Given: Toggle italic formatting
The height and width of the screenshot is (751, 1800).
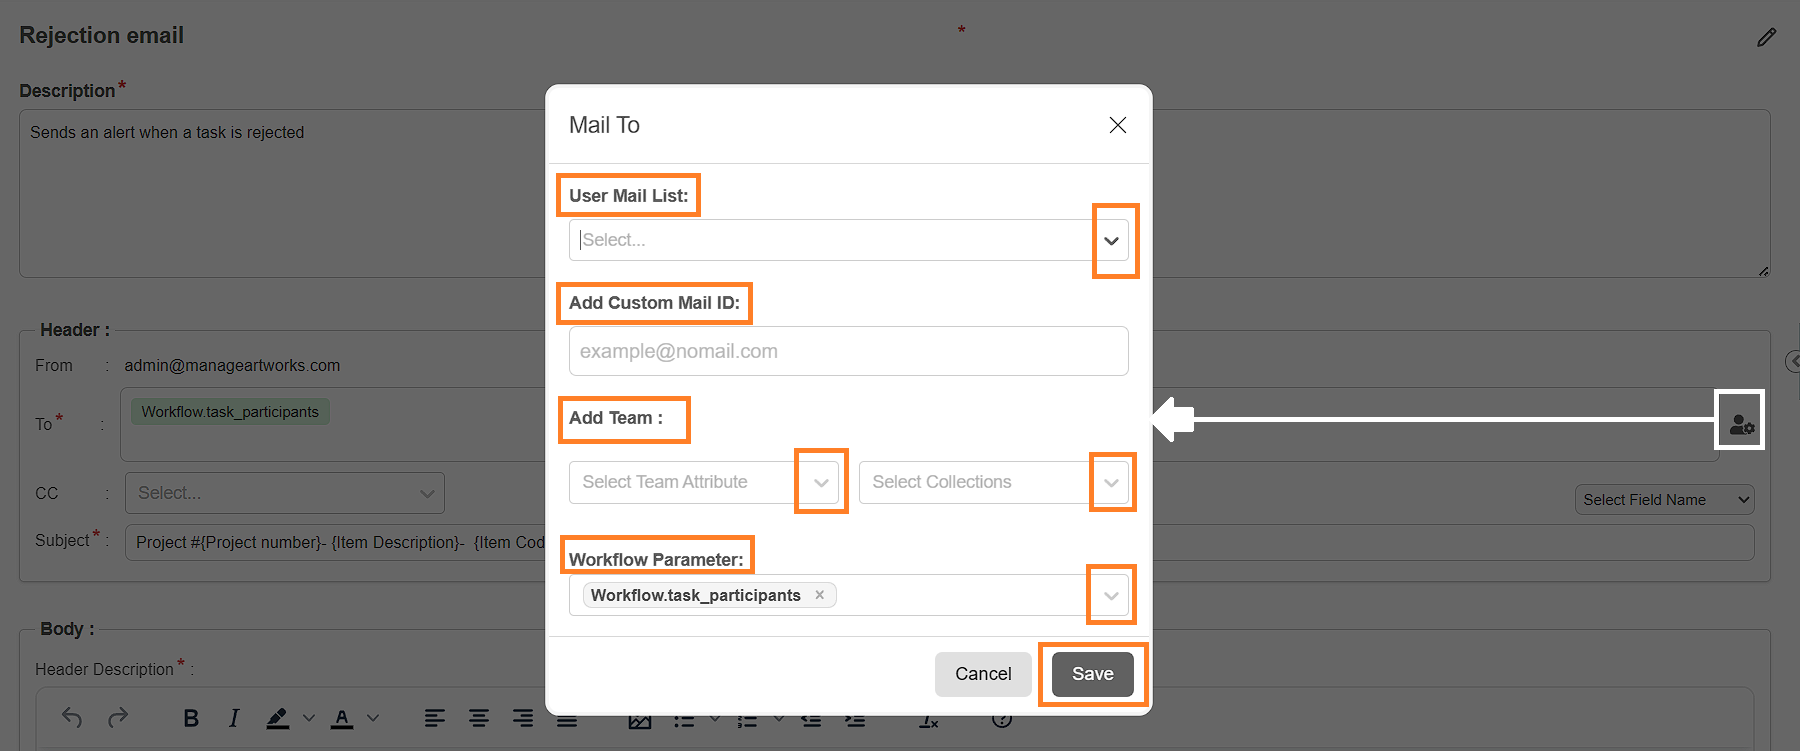Looking at the screenshot, I should point(234,718).
